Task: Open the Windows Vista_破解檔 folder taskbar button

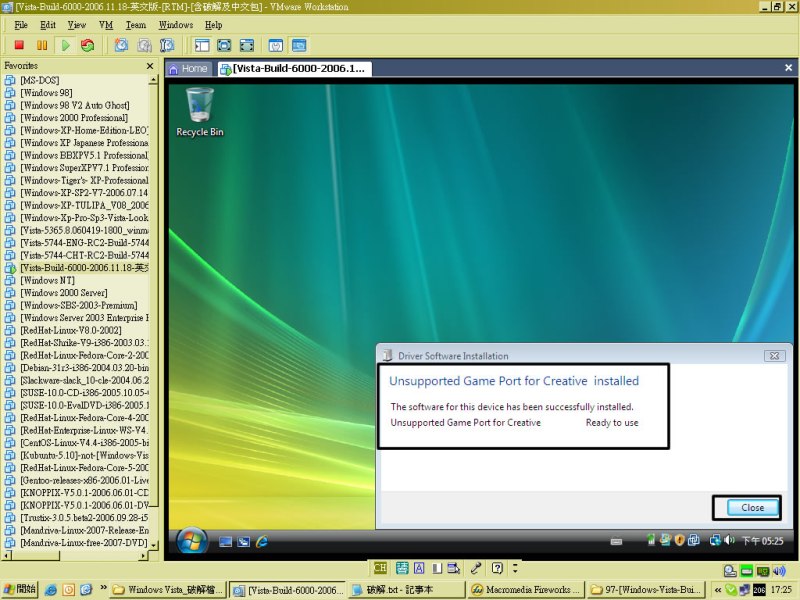Action: (168, 590)
